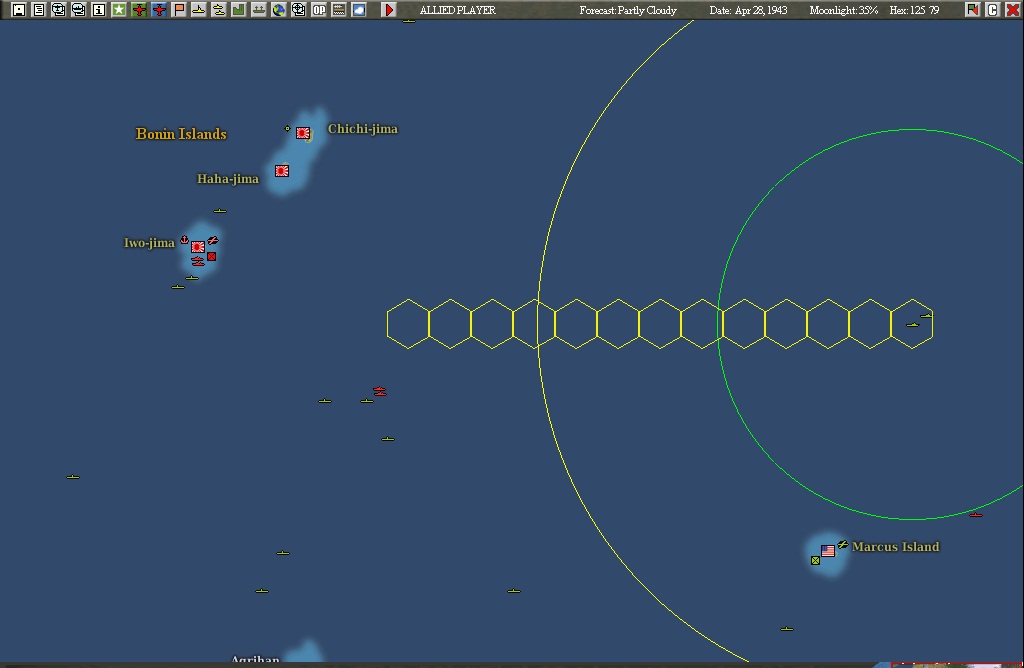Select the red enemy ship in mid-ocean
The image size is (1024, 668).
coord(379,391)
